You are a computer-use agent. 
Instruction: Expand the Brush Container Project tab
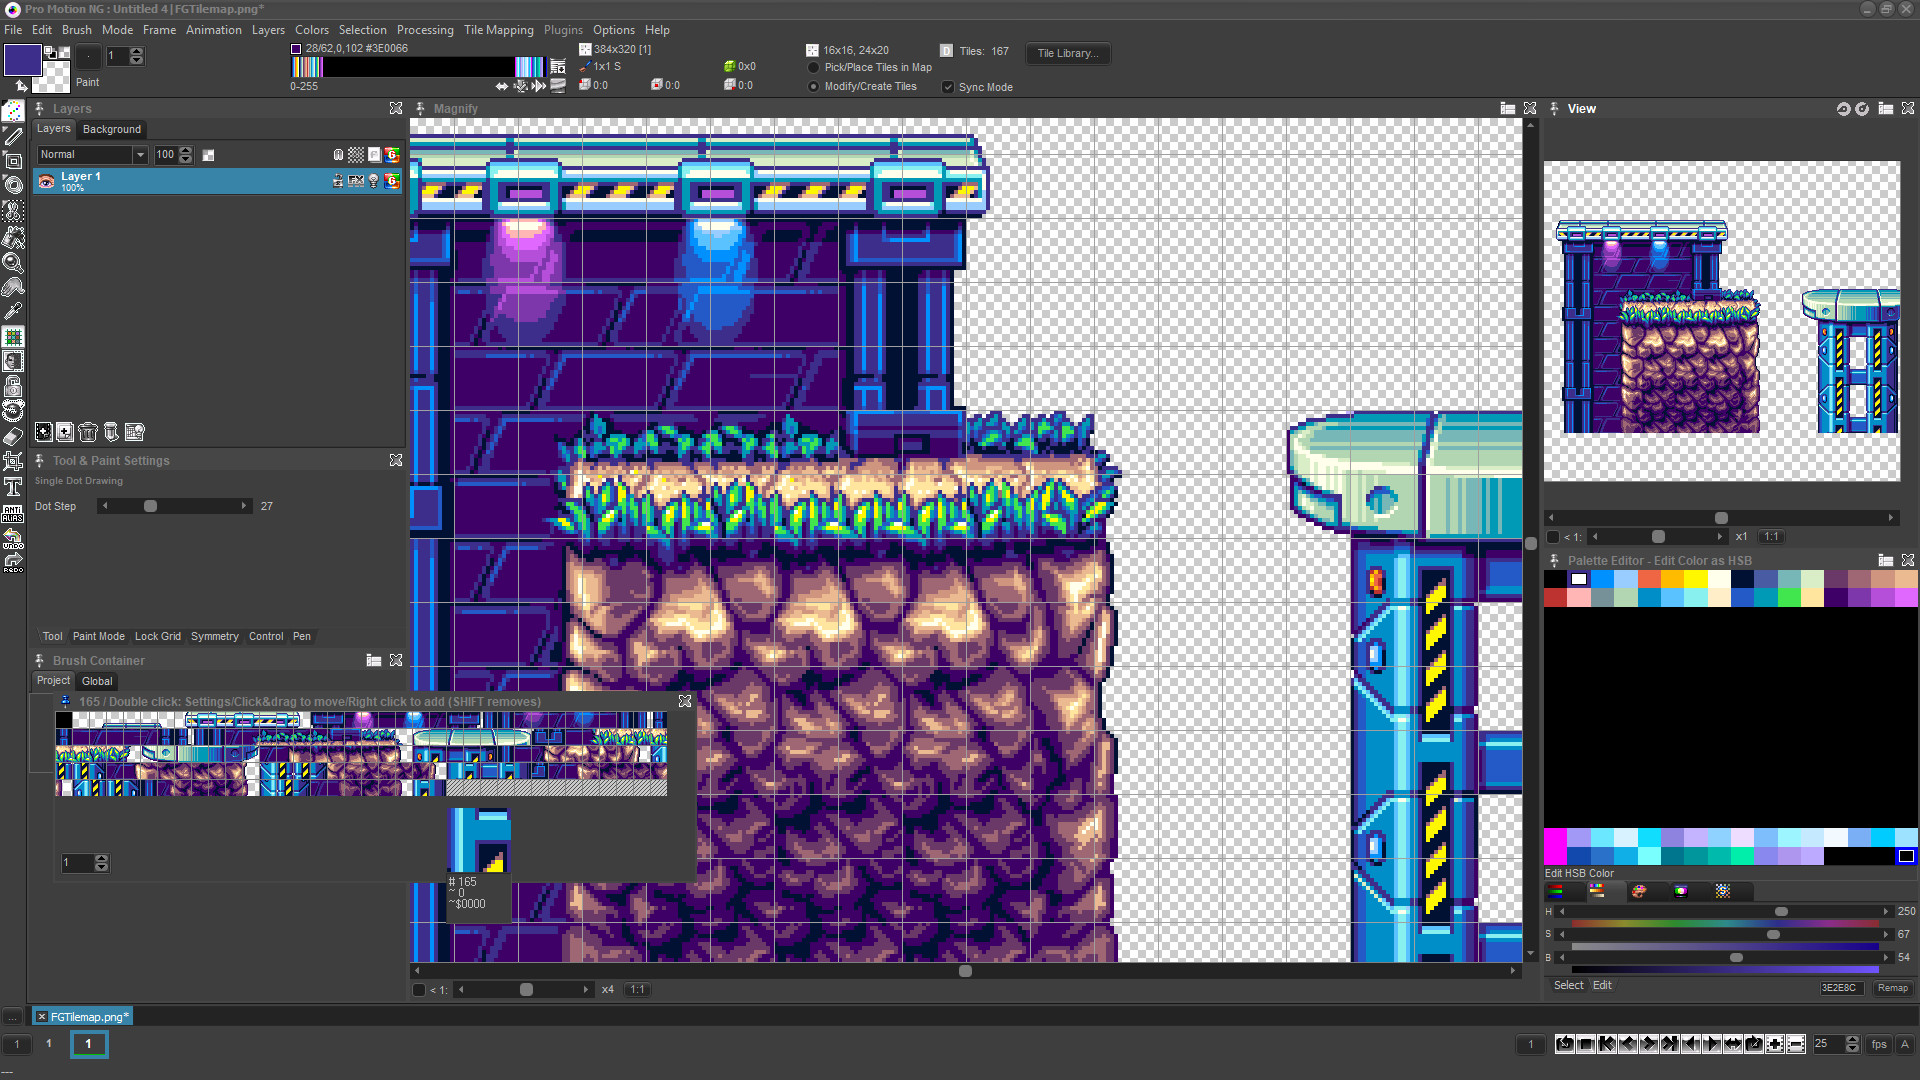(x=53, y=680)
